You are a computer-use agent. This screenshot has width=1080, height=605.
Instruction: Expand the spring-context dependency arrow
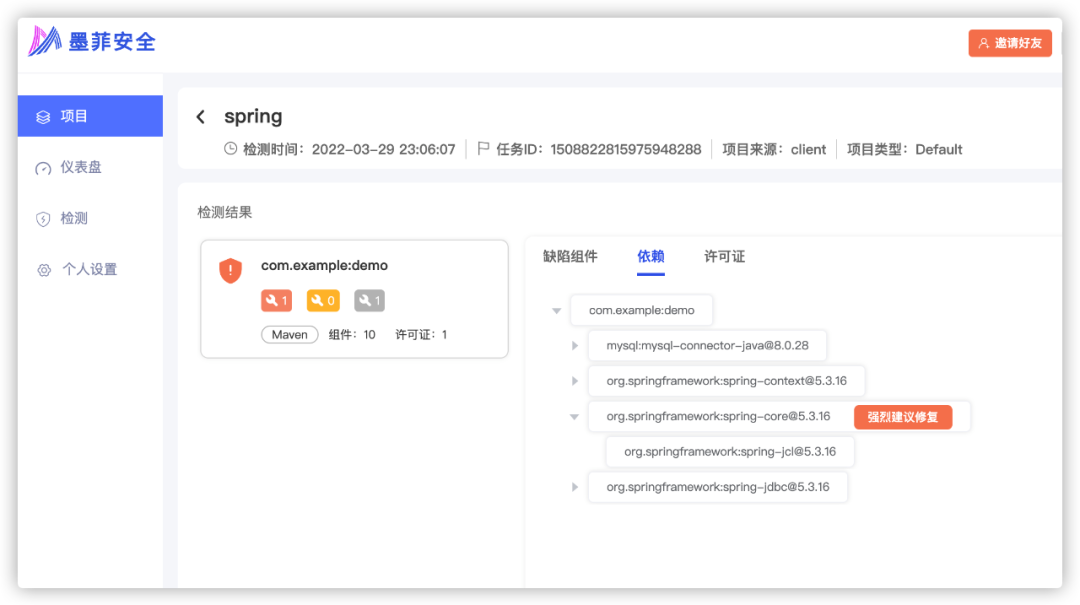click(x=575, y=381)
